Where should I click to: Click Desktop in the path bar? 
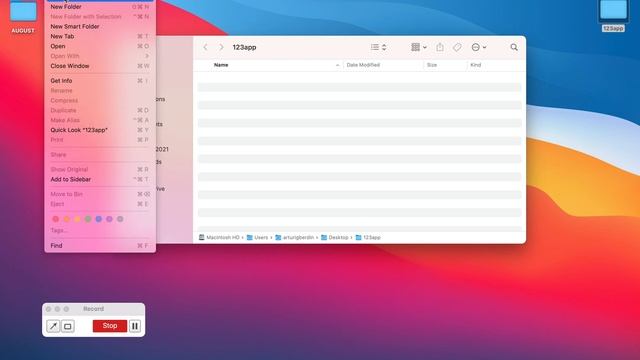tap(335, 237)
